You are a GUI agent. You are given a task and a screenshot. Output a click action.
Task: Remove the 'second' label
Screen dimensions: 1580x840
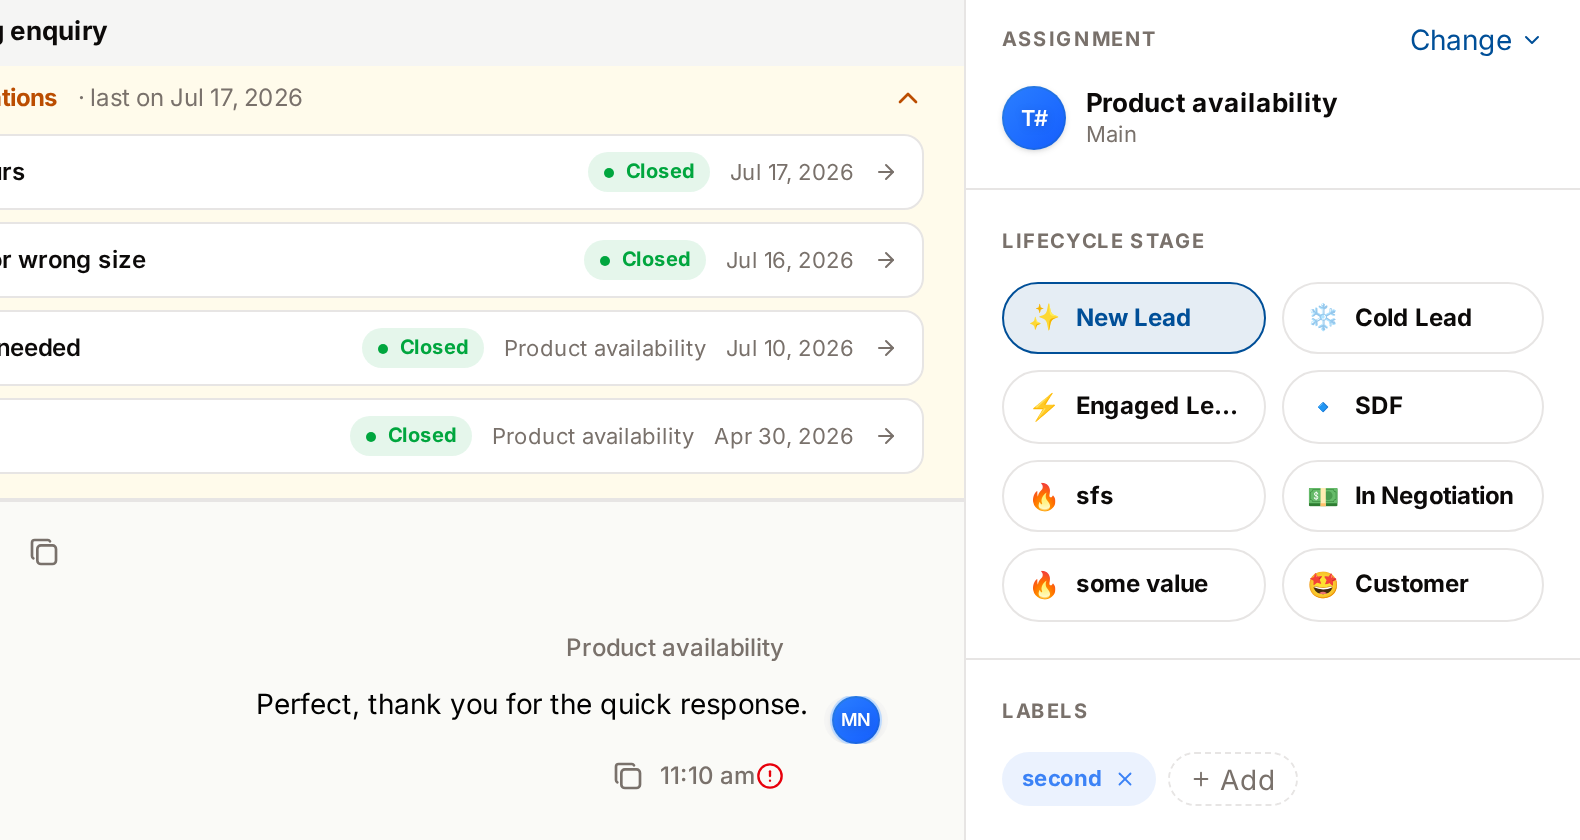tap(1125, 779)
